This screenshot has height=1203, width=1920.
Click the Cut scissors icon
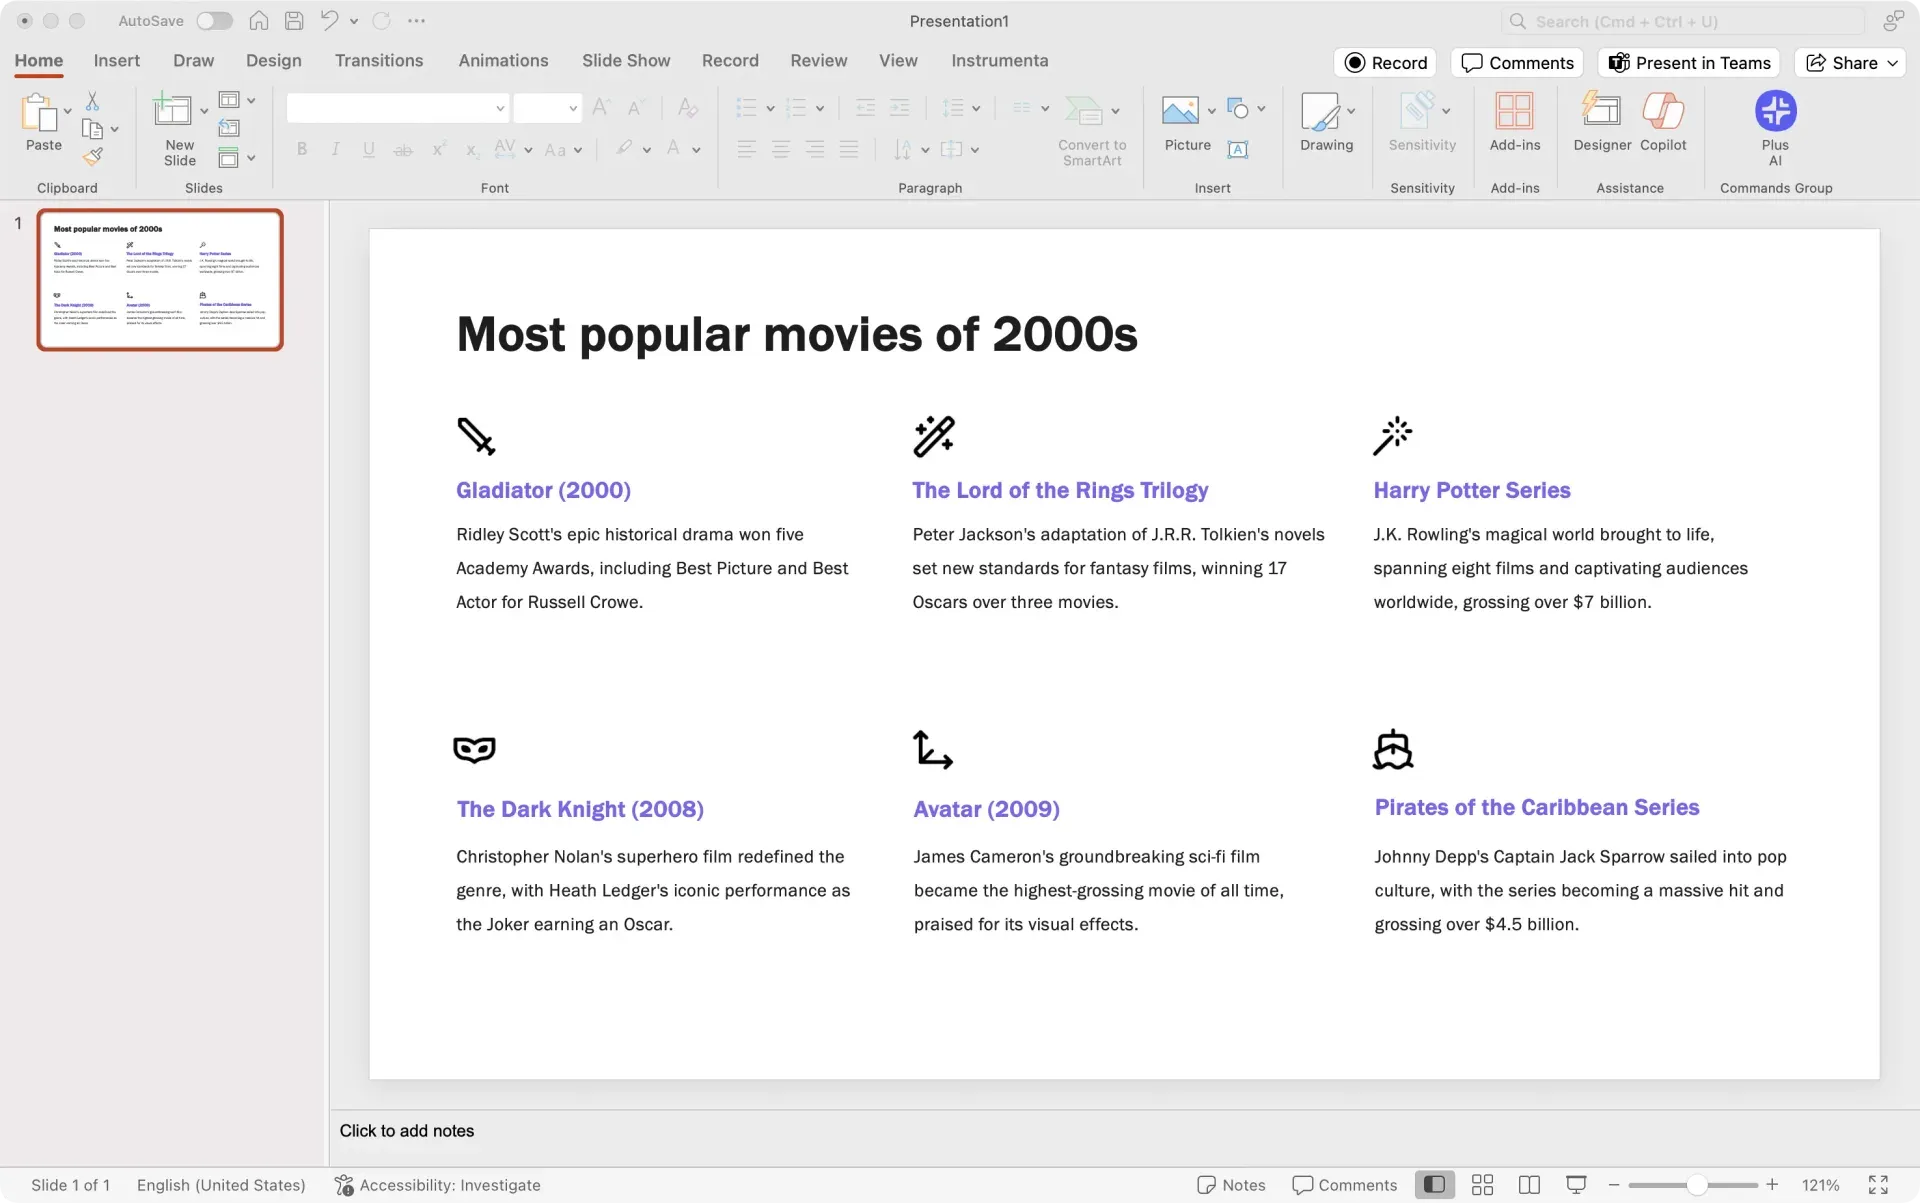tap(92, 101)
